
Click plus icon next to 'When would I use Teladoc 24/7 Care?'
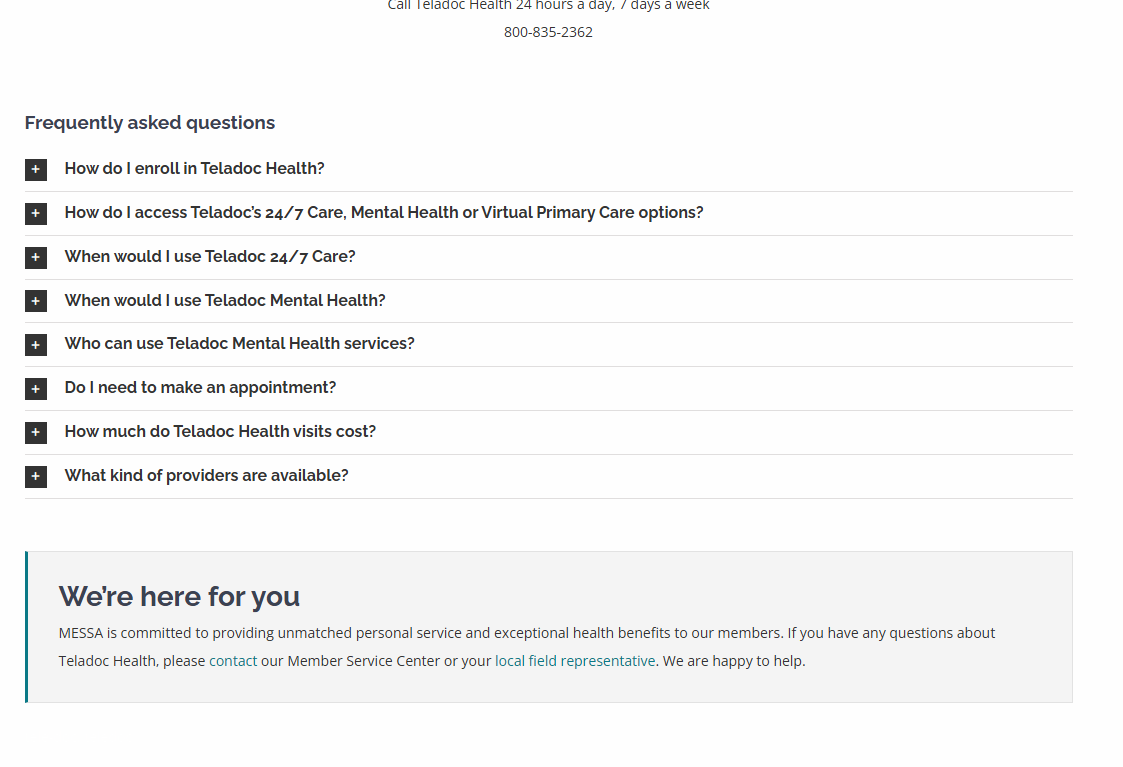pos(36,258)
